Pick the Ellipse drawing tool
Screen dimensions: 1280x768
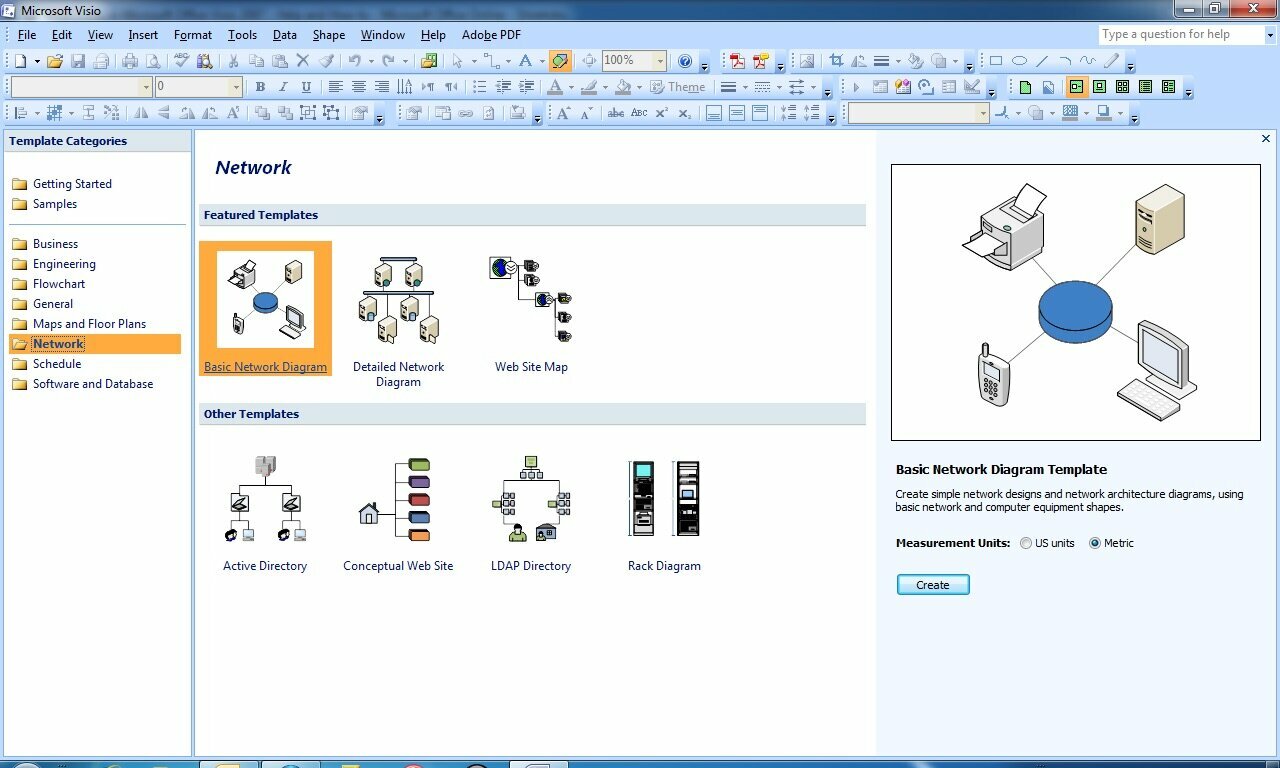click(x=1019, y=61)
